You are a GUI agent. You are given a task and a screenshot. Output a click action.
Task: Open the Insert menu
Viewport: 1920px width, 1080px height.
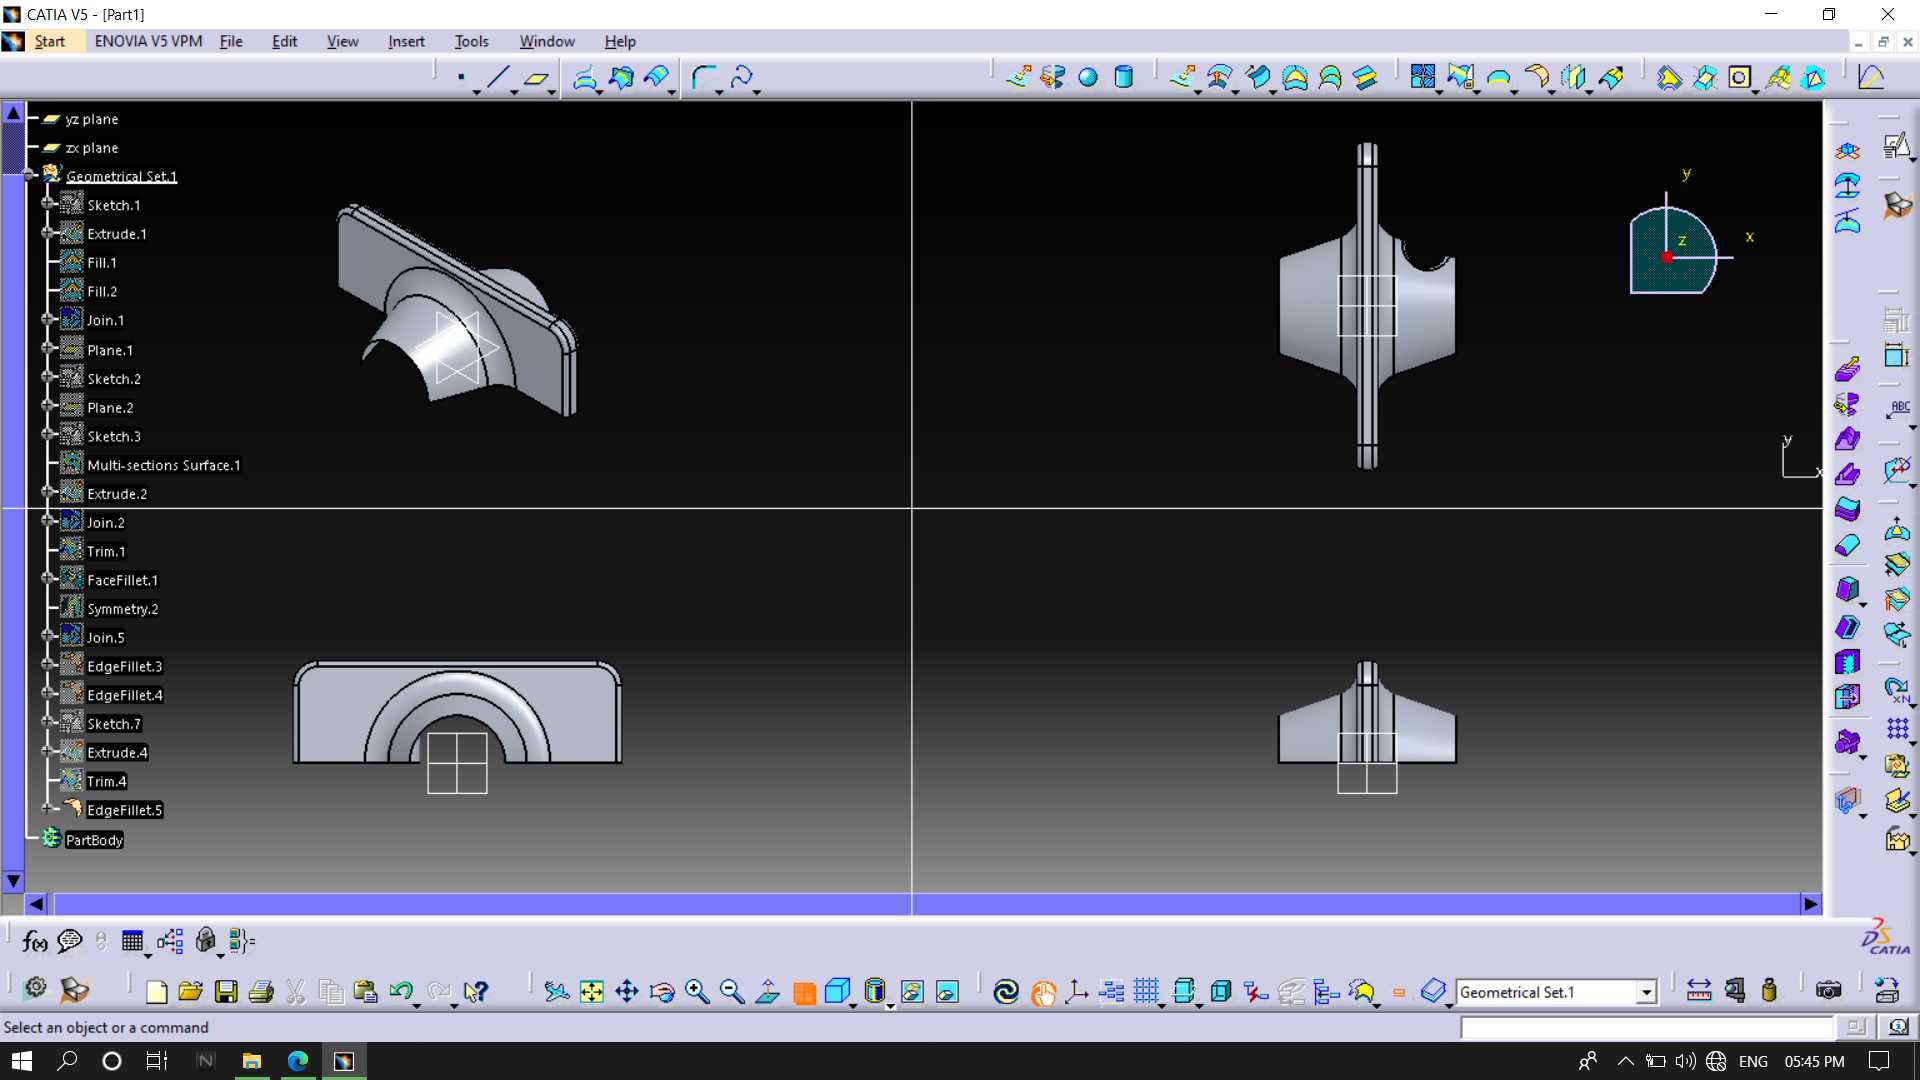[406, 41]
